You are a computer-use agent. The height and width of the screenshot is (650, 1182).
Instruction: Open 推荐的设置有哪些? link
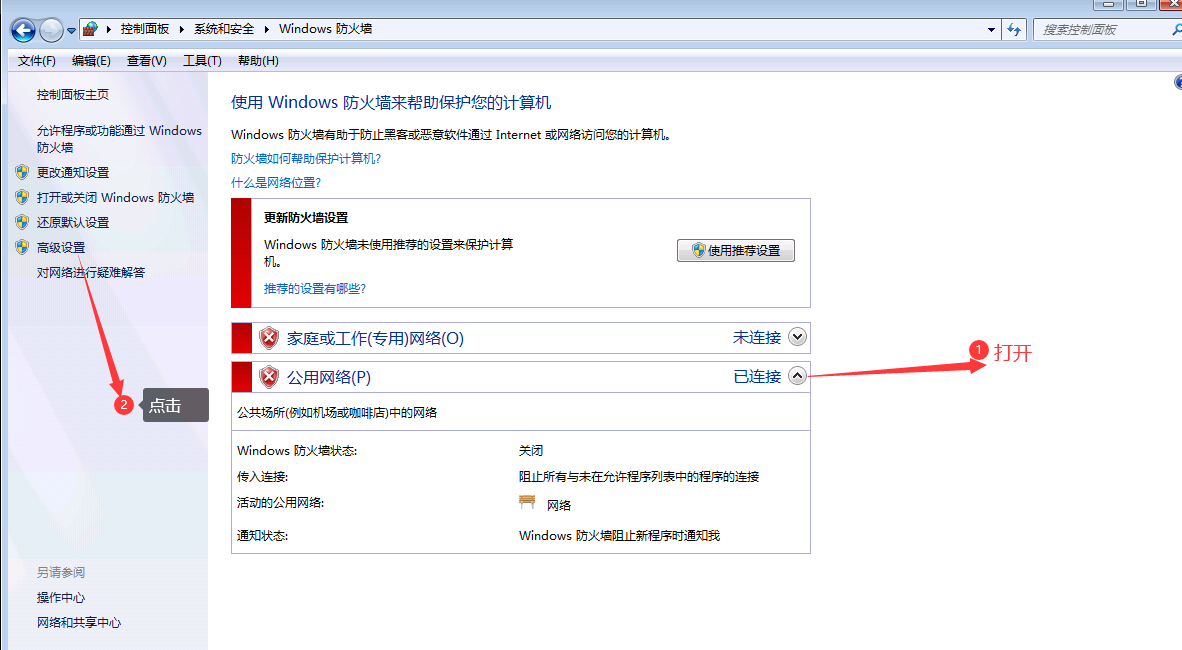click(x=315, y=289)
